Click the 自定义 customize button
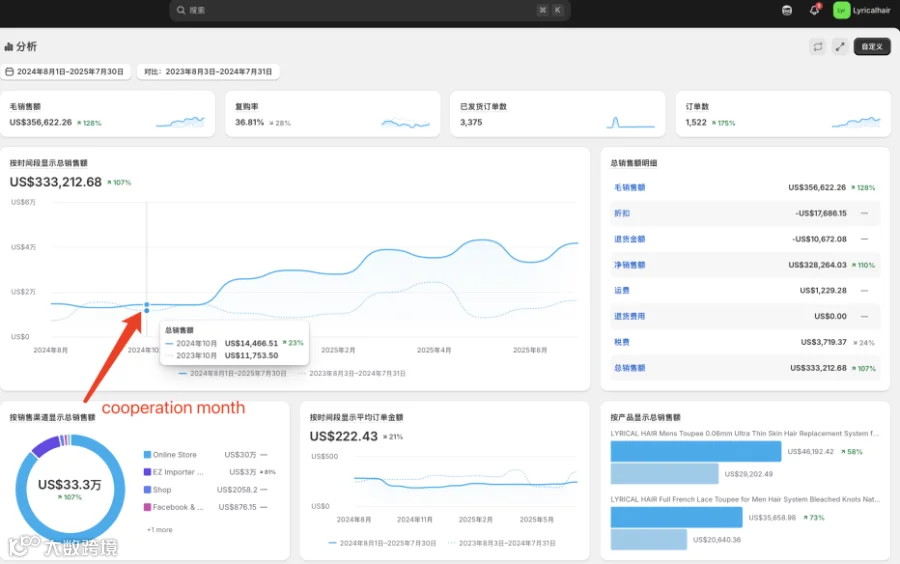This screenshot has width=900, height=564. (x=872, y=46)
